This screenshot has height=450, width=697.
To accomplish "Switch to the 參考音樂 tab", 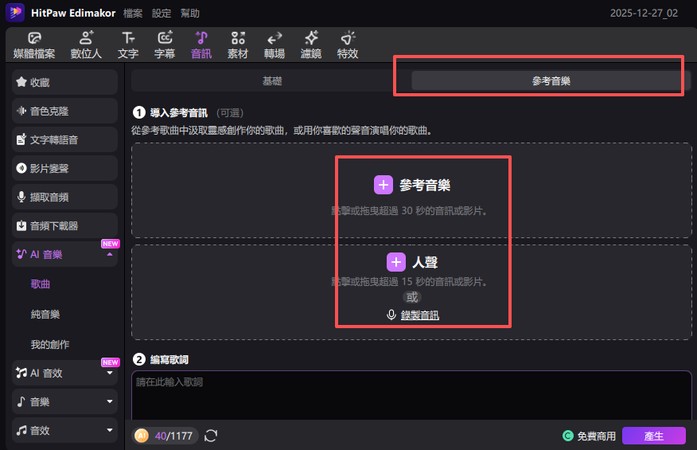I will click(551, 81).
